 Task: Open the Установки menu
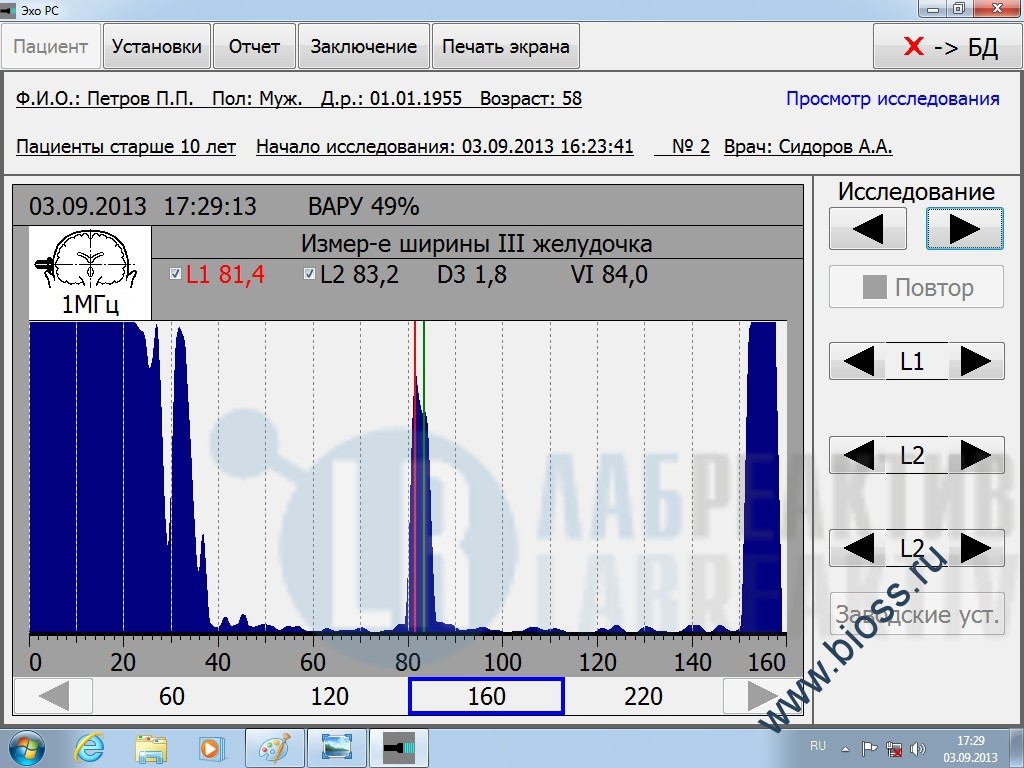[x=157, y=47]
